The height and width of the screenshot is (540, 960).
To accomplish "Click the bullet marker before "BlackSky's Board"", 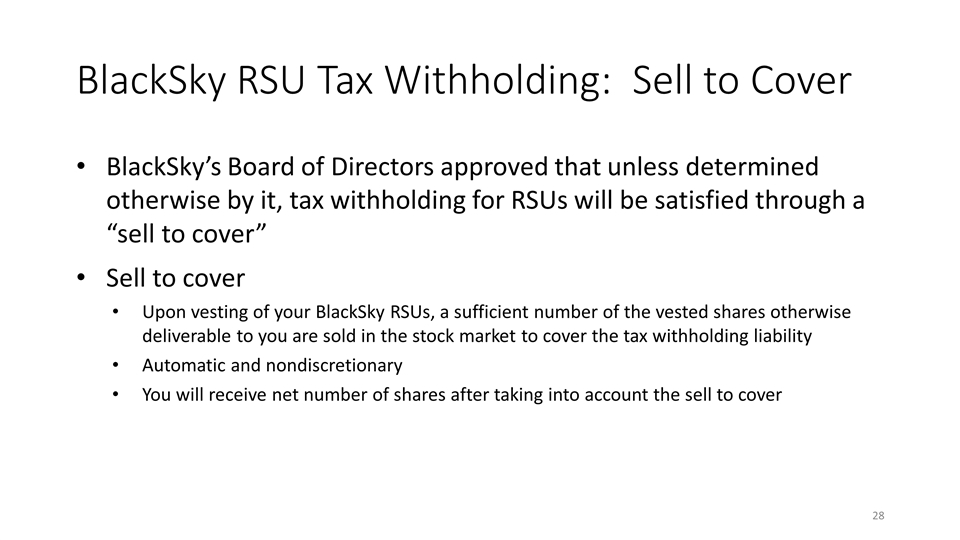I will coord(84,167).
